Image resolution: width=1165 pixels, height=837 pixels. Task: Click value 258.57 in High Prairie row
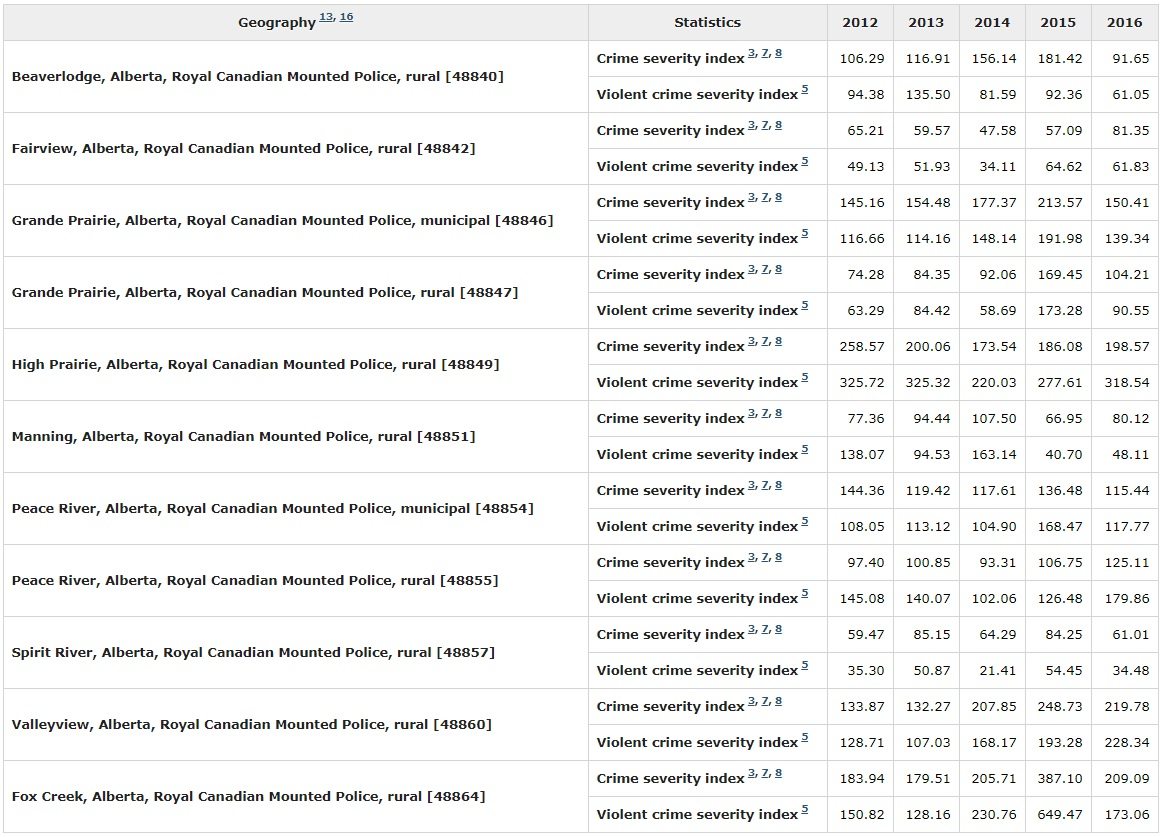pyautogui.click(x=862, y=346)
